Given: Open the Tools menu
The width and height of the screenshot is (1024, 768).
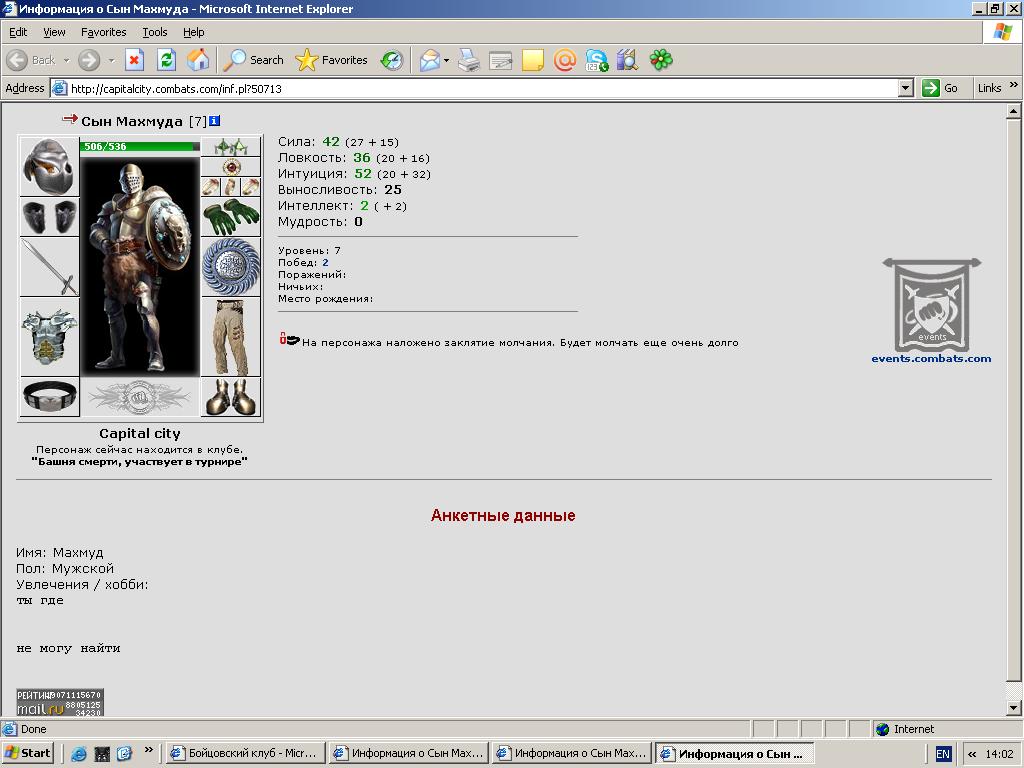Looking at the screenshot, I should click(x=155, y=32).
